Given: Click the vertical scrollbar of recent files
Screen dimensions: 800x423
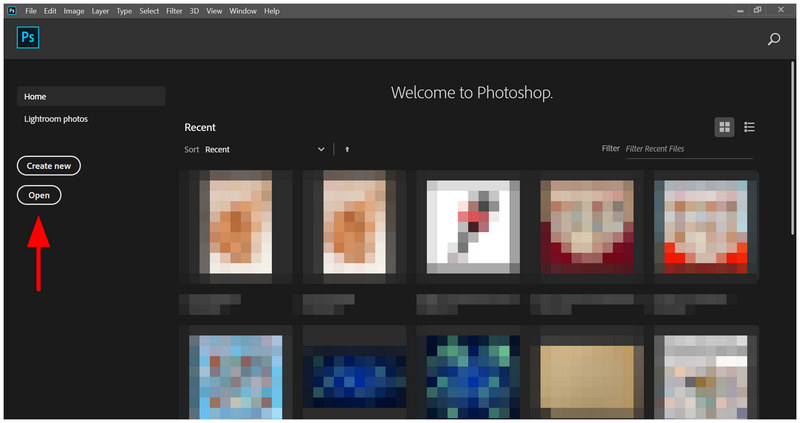Looking at the screenshot, I should click(x=793, y=148).
